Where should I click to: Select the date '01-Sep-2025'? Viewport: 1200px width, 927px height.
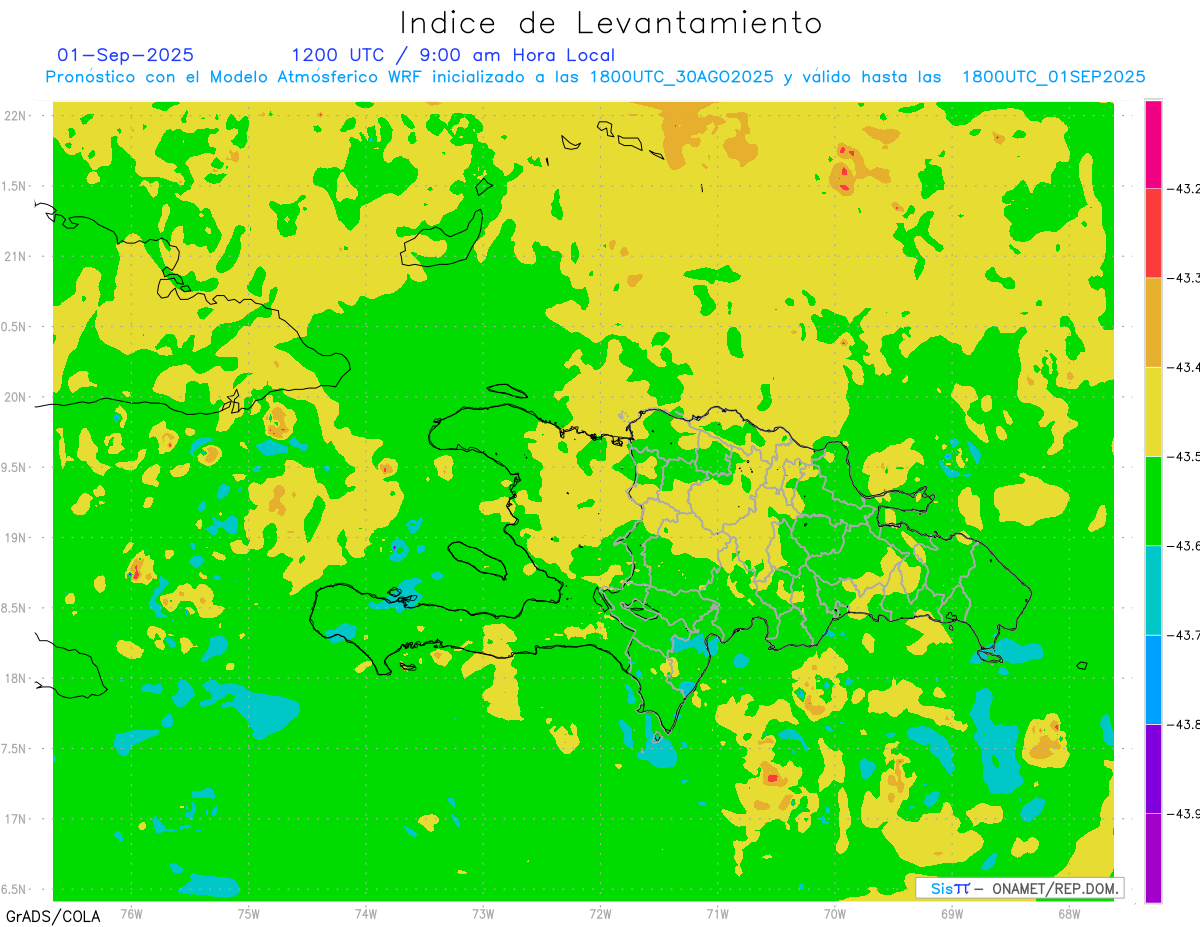click(126, 55)
